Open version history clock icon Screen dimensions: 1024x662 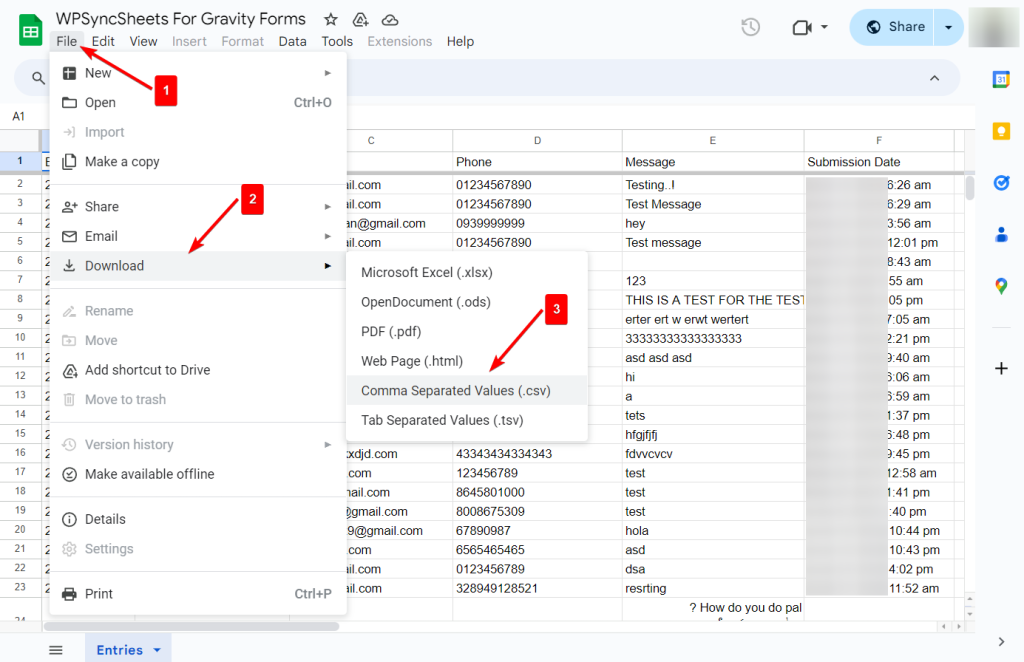coord(750,27)
